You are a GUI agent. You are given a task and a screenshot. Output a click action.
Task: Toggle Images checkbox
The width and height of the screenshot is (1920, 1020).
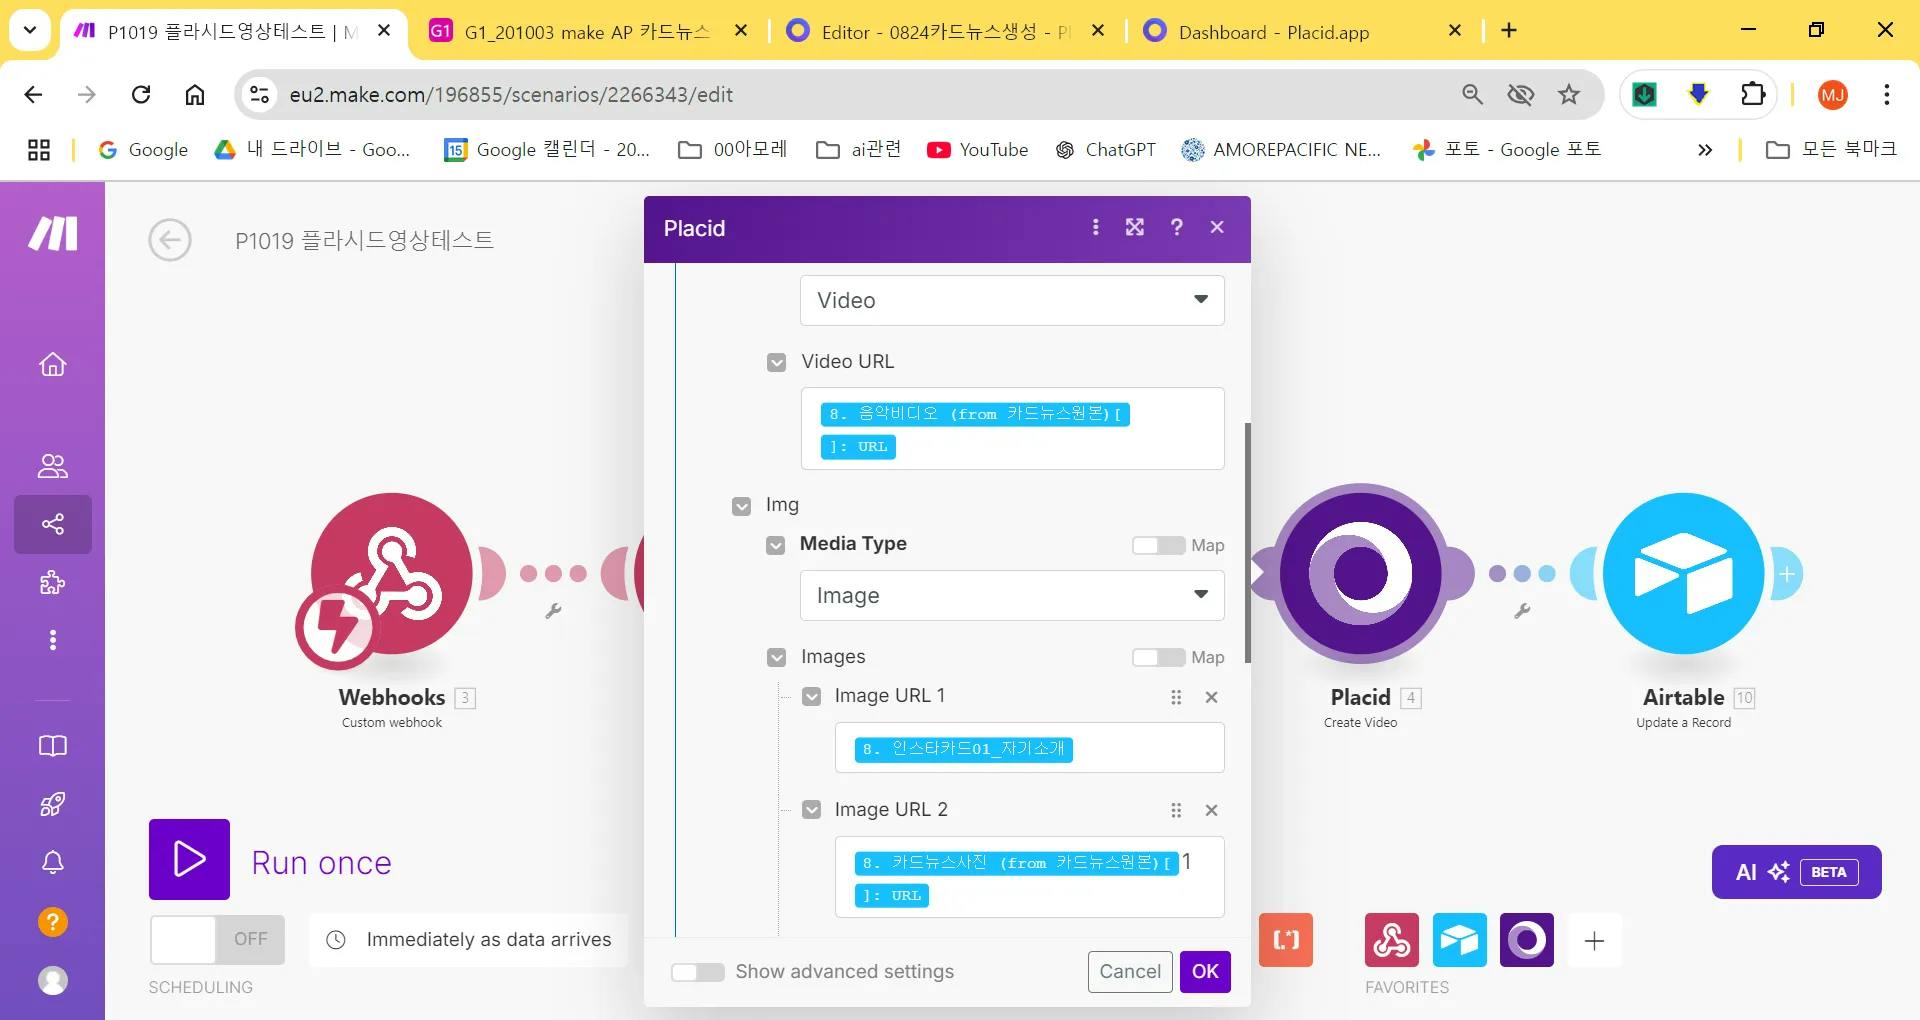(777, 657)
